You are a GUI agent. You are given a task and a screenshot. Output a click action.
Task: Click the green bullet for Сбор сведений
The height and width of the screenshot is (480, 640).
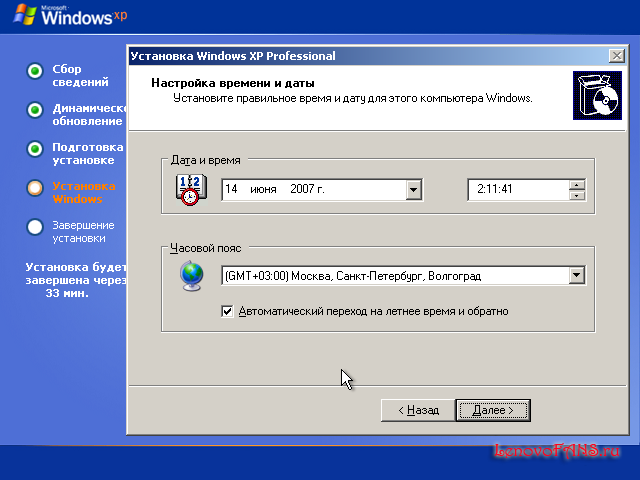[x=35, y=70]
